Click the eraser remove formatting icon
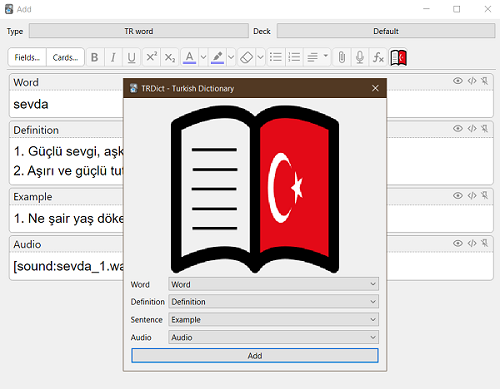500x389 pixels. tap(246, 57)
